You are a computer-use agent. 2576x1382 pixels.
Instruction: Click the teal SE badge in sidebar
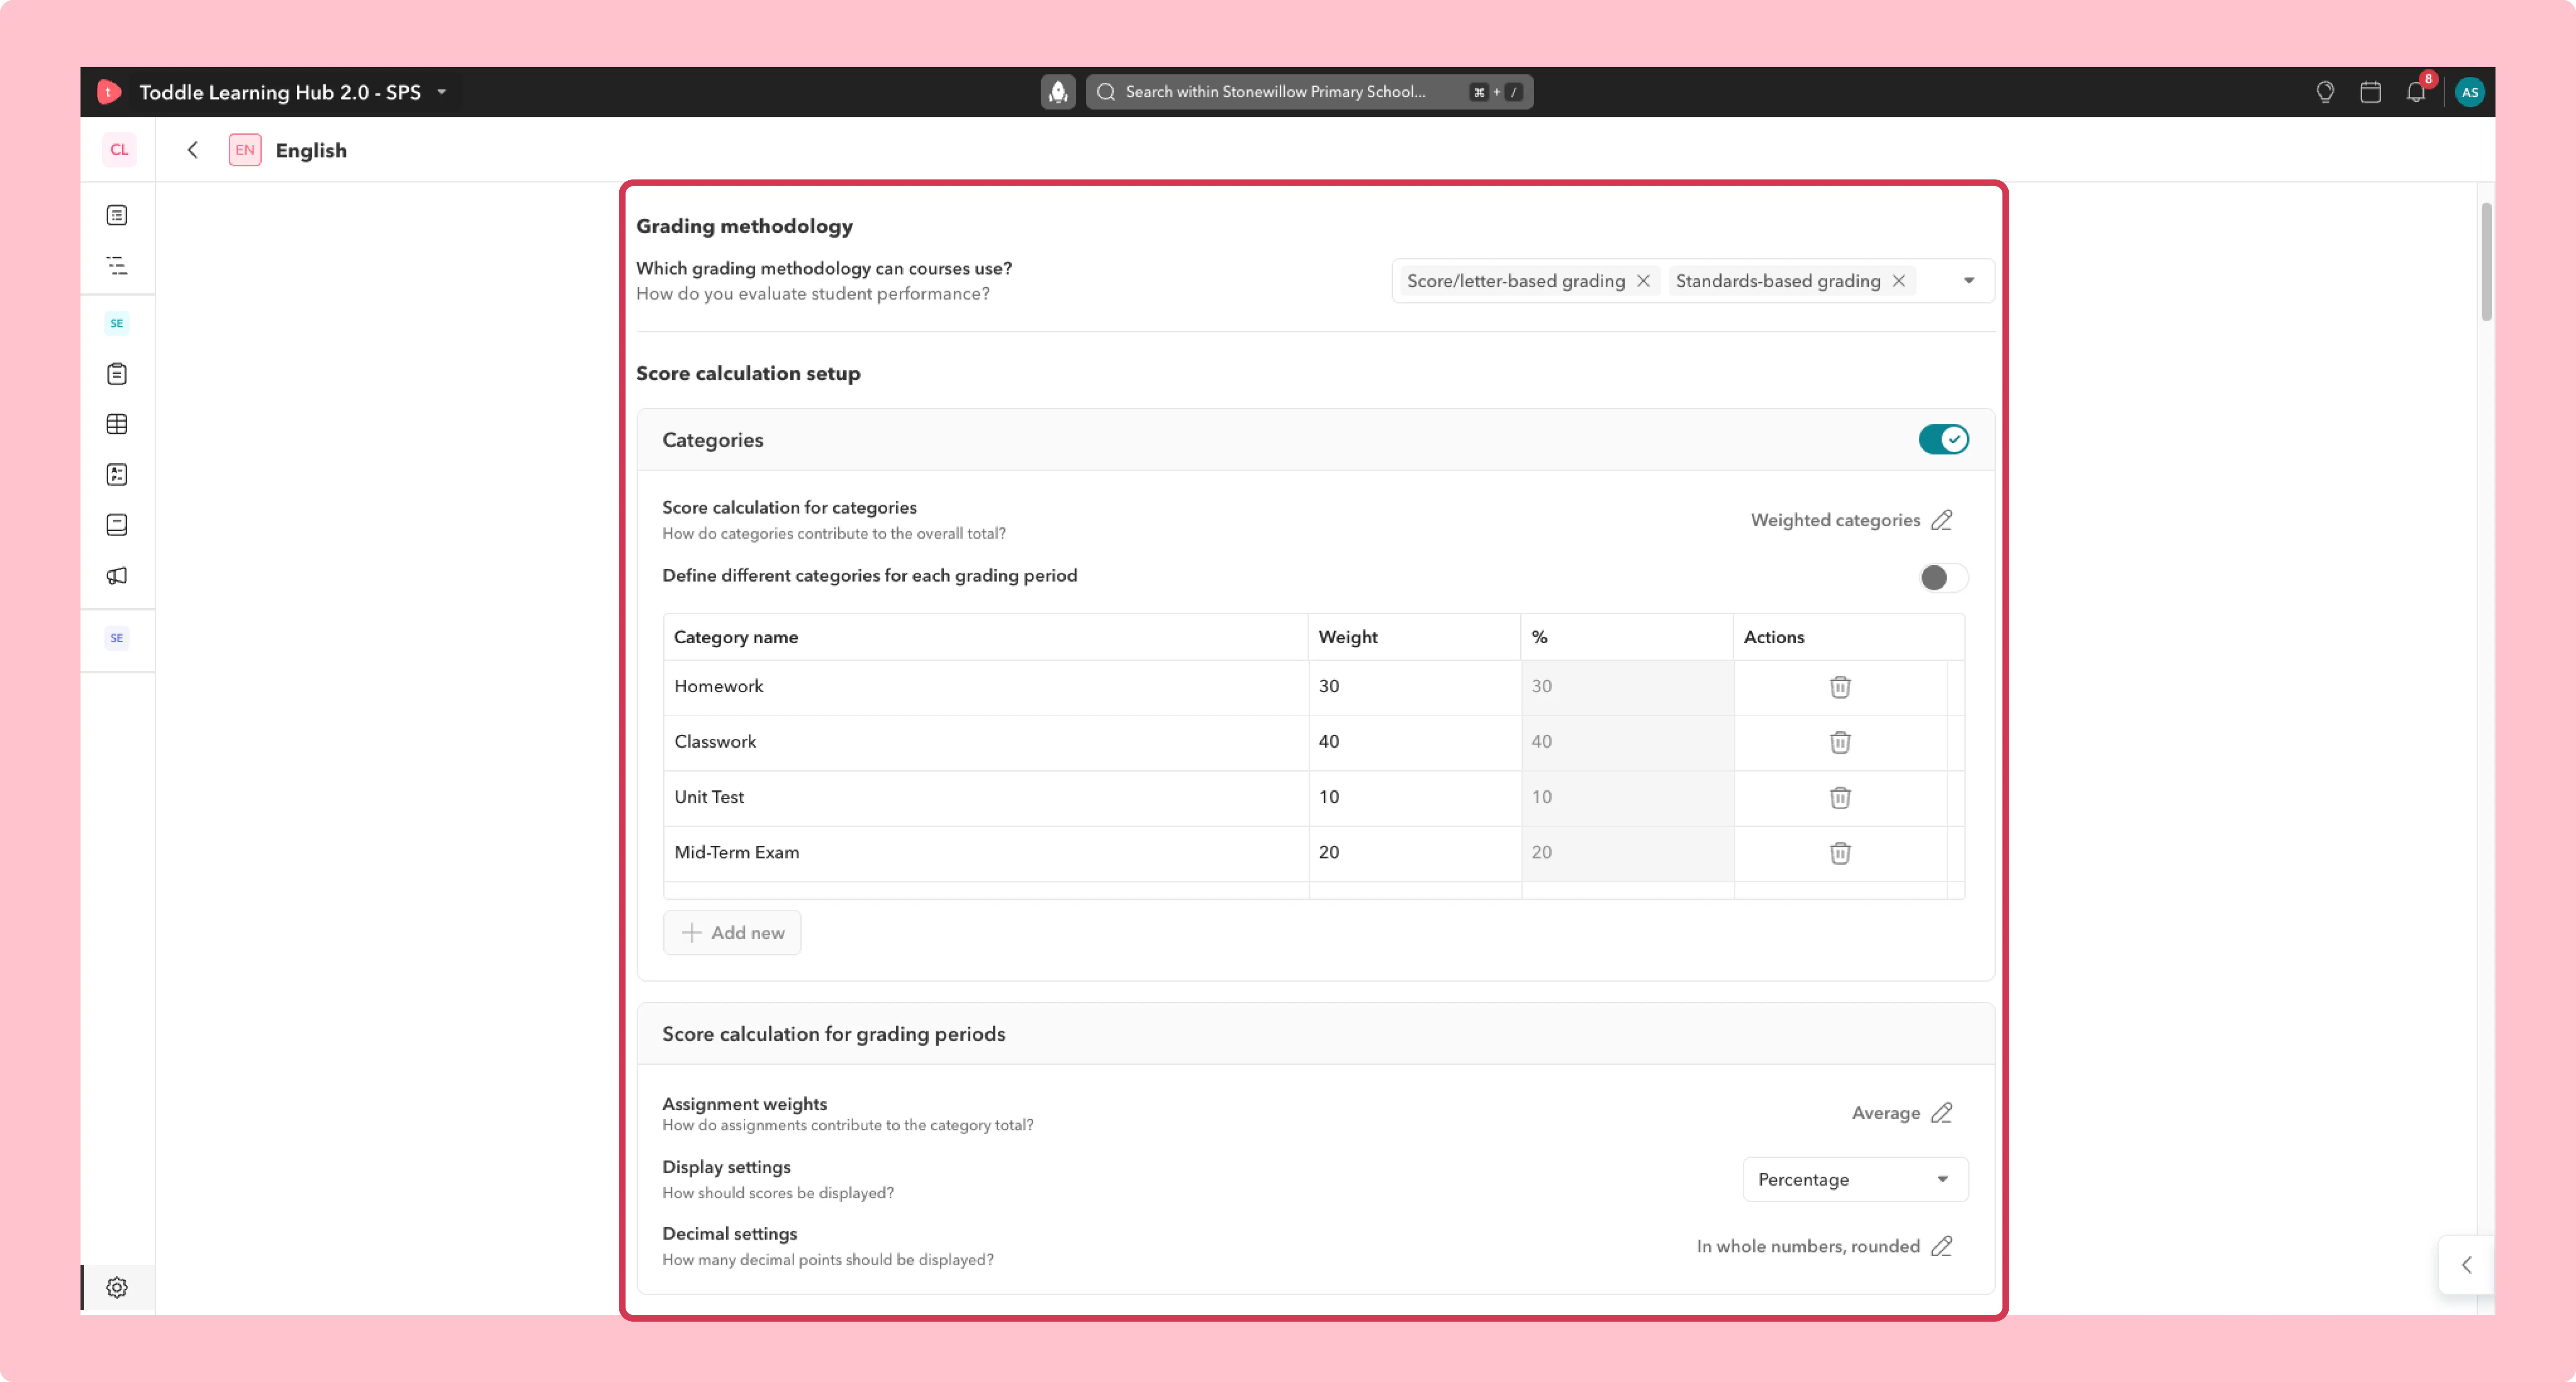click(x=117, y=323)
